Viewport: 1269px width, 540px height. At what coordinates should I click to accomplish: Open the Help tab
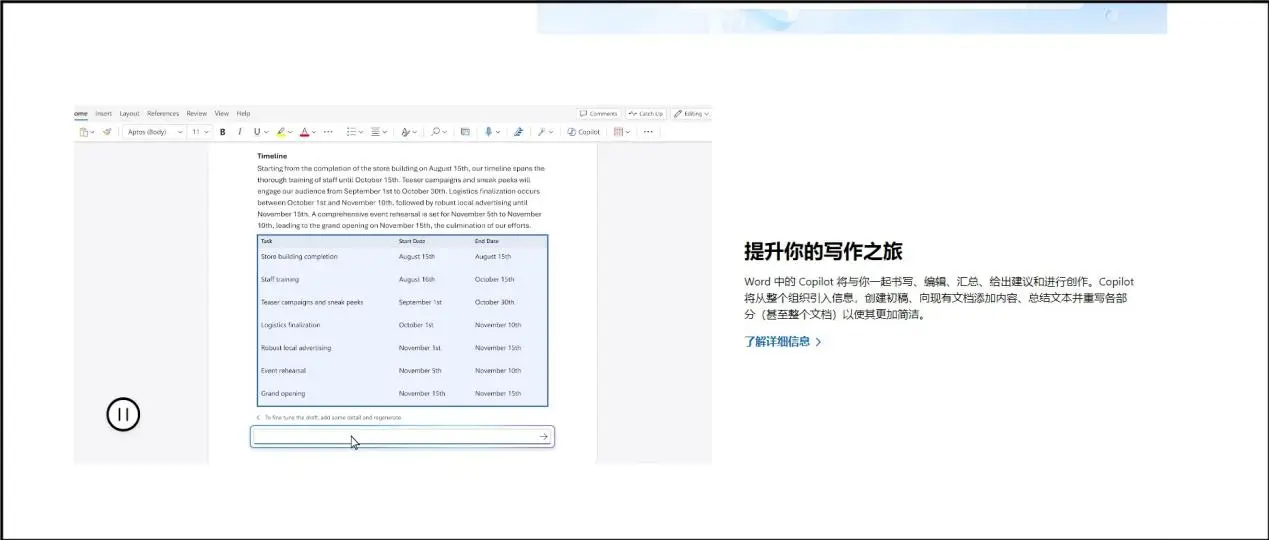(244, 114)
